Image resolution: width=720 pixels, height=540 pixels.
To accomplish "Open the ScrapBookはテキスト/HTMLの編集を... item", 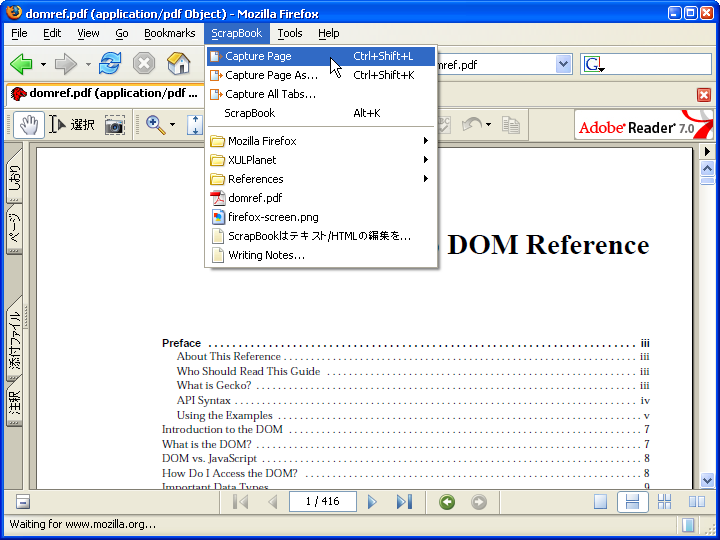I will pyautogui.click(x=321, y=236).
